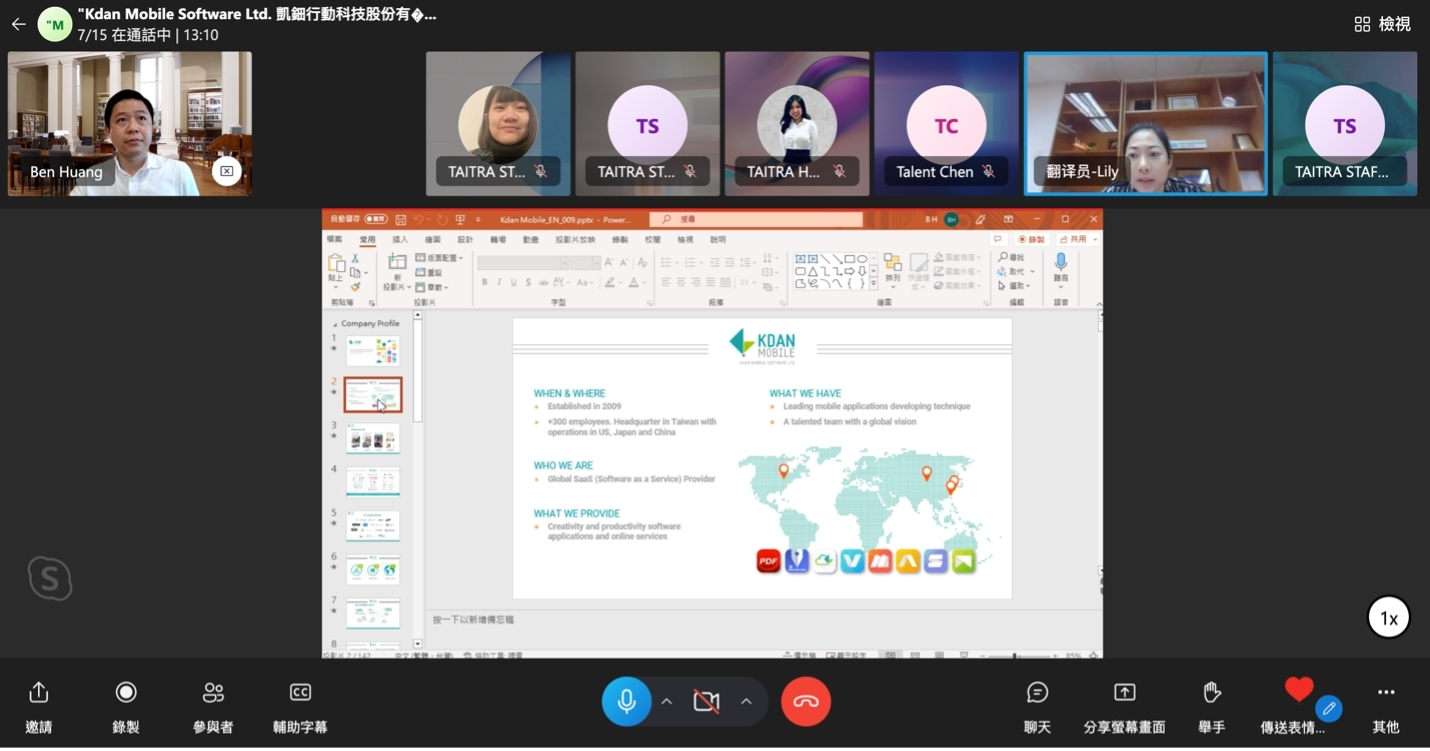Screen dimensions: 1430x751
Task: Select slide 6 thumbnail
Action: pos(372,570)
